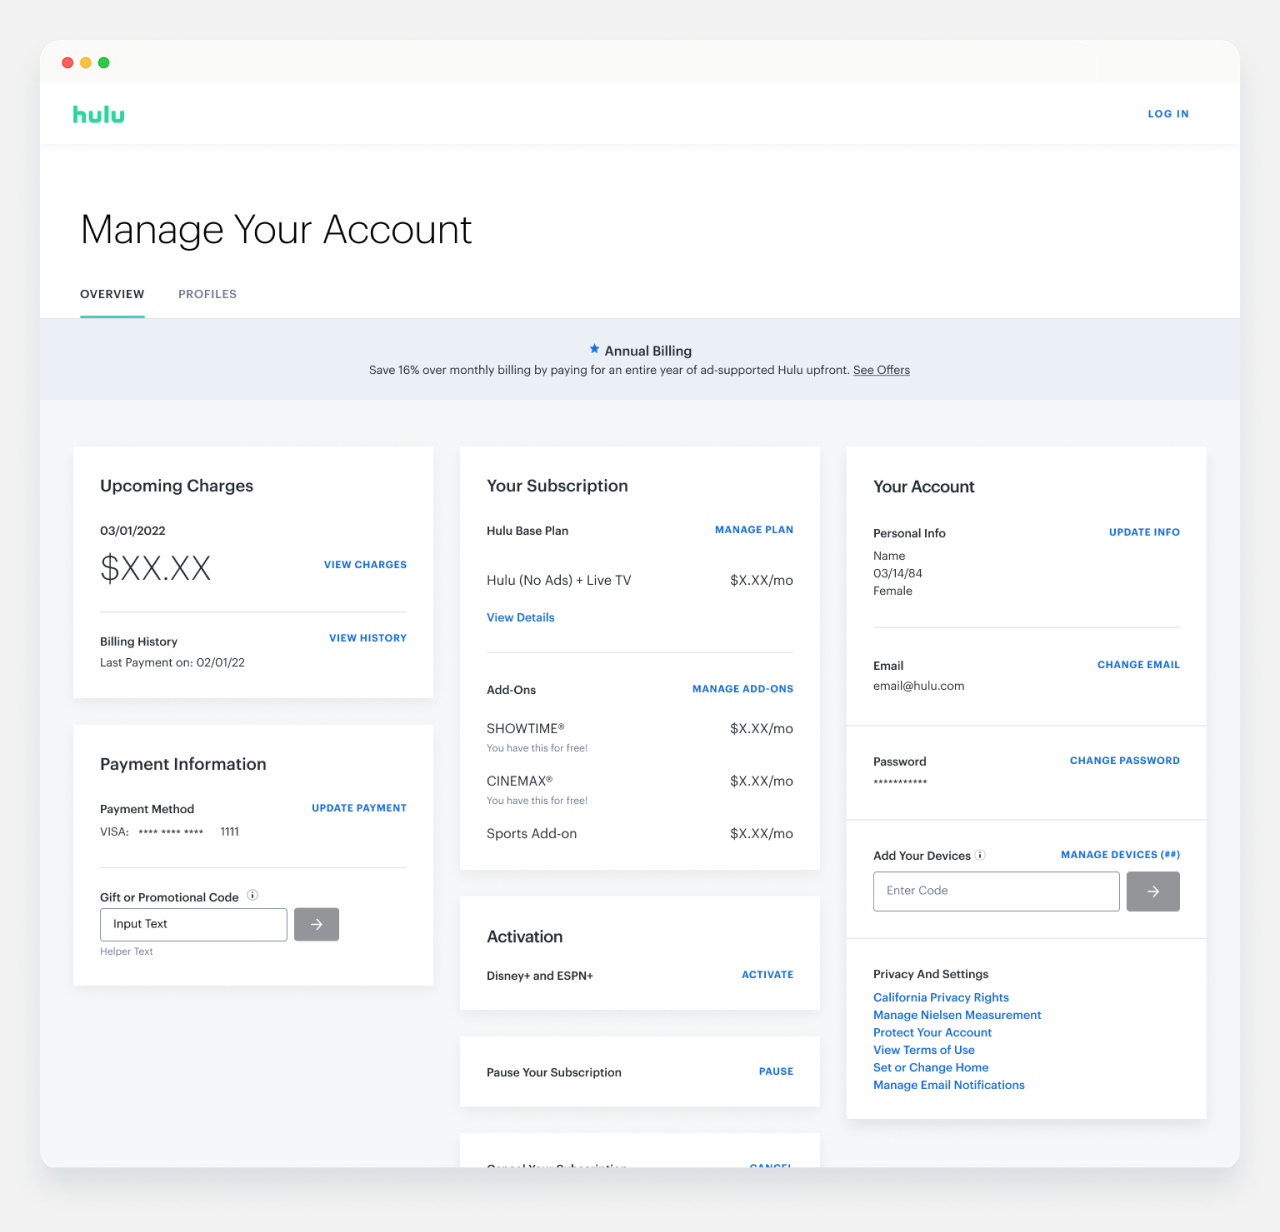Click the SHOWTIME add-on row text
Screen dimensions: 1280x1232
526,729
